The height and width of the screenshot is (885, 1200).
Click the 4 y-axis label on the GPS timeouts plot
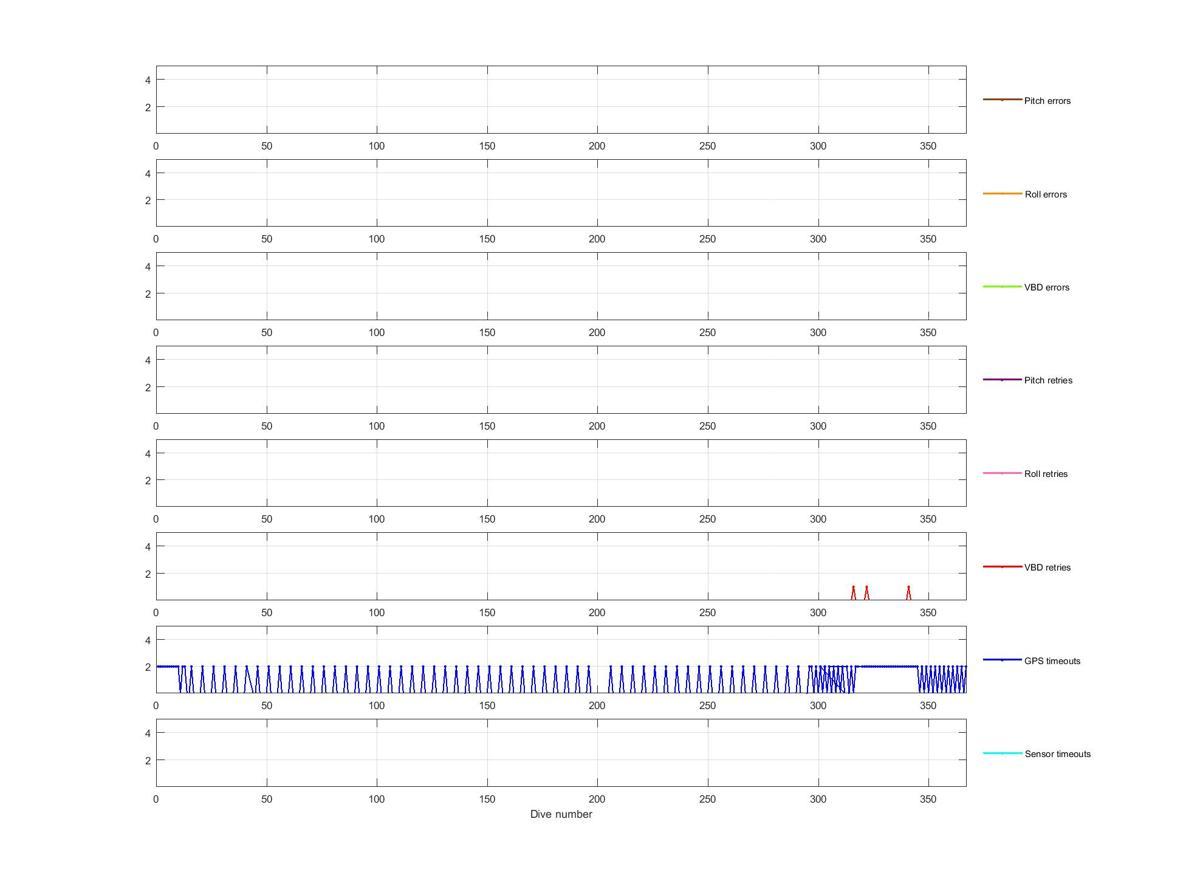pyautogui.click(x=148, y=640)
